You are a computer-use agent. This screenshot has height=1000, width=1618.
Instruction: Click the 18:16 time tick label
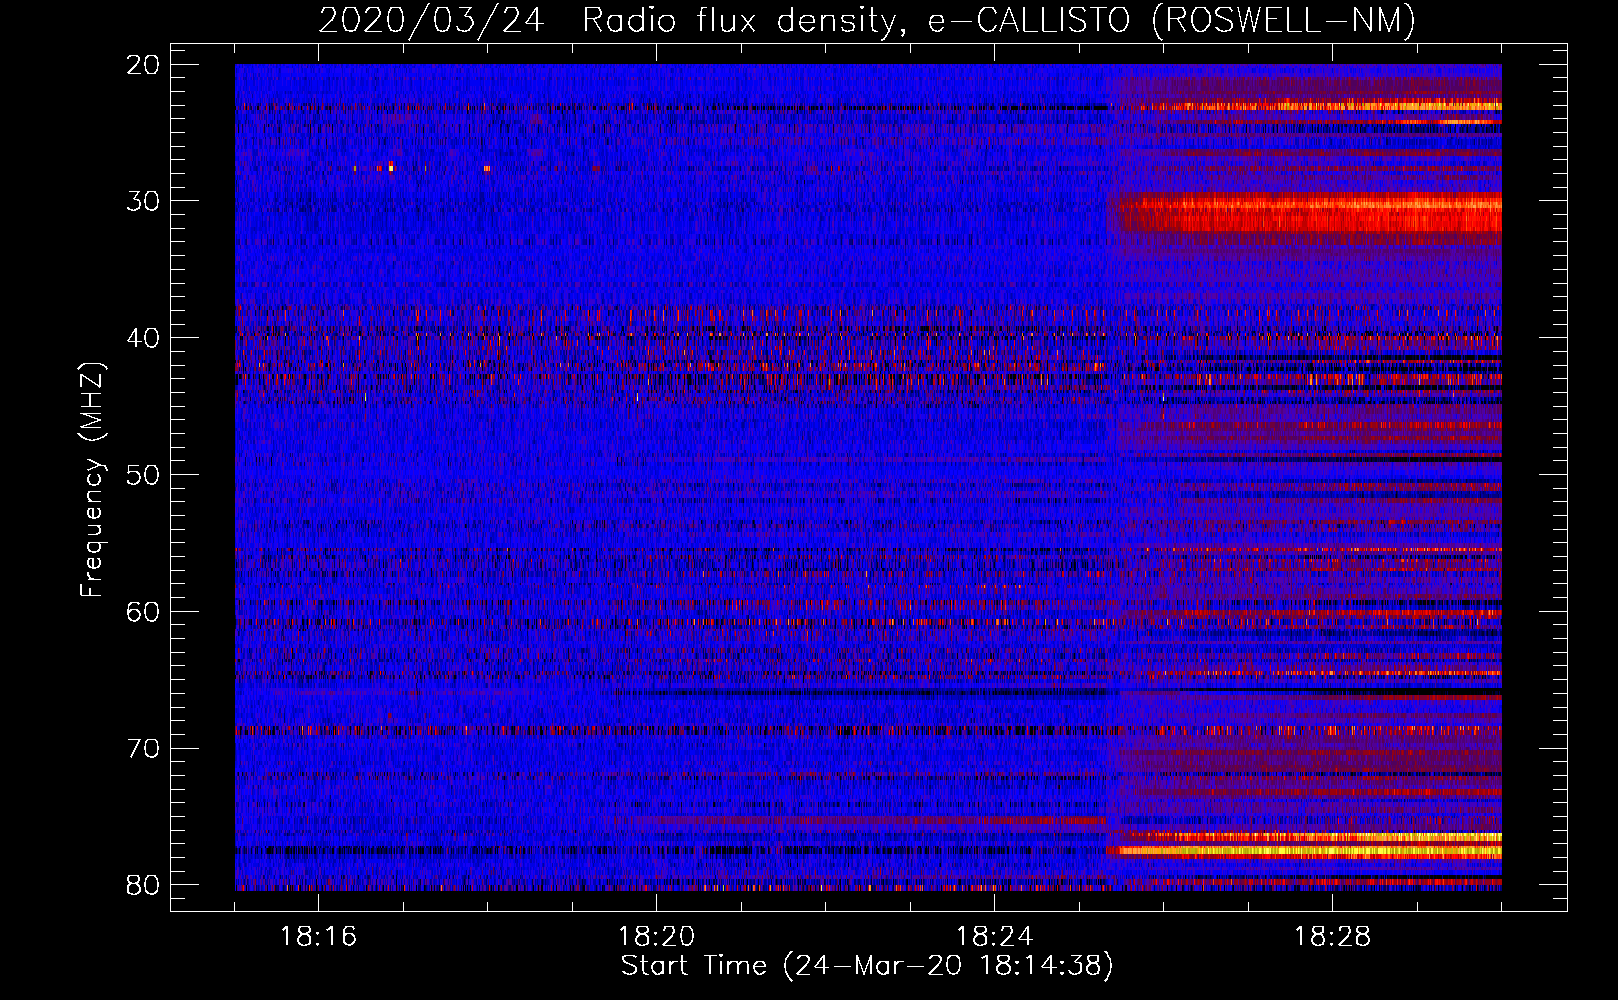pyautogui.click(x=319, y=937)
